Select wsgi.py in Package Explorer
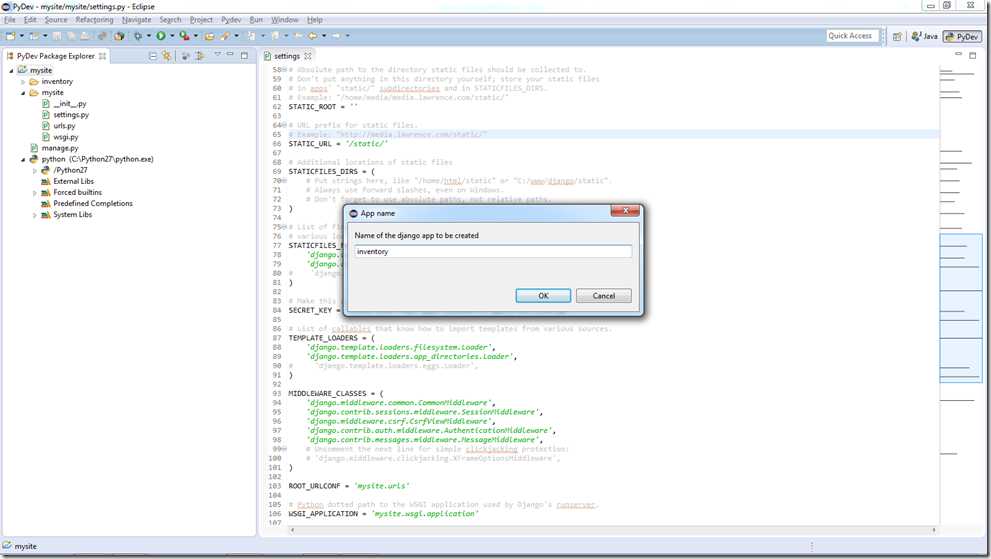 click(x=66, y=137)
